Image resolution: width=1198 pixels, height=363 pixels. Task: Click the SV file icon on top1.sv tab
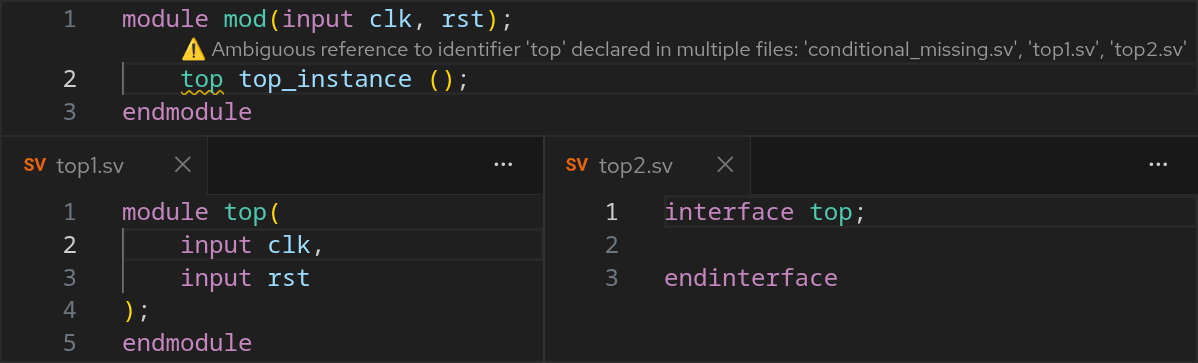click(34, 165)
